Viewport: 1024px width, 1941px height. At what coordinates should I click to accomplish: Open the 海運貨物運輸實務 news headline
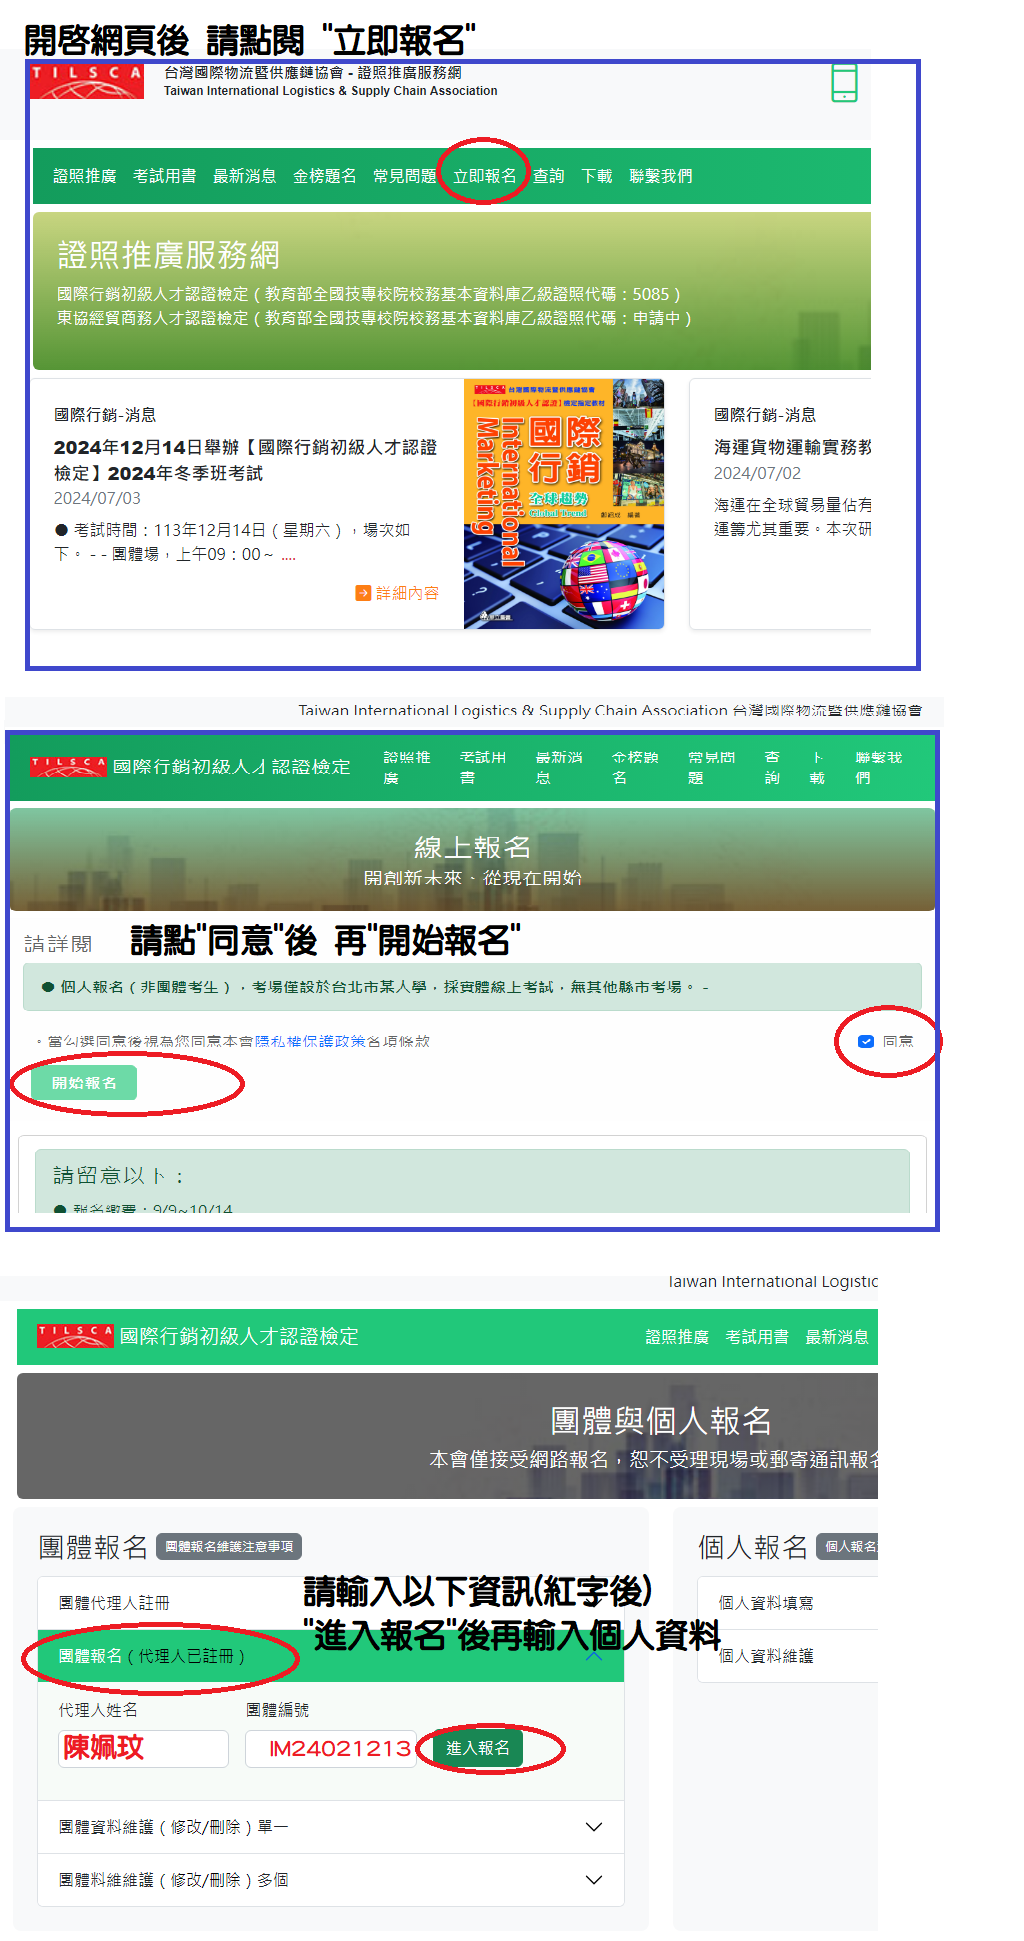(792, 447)
